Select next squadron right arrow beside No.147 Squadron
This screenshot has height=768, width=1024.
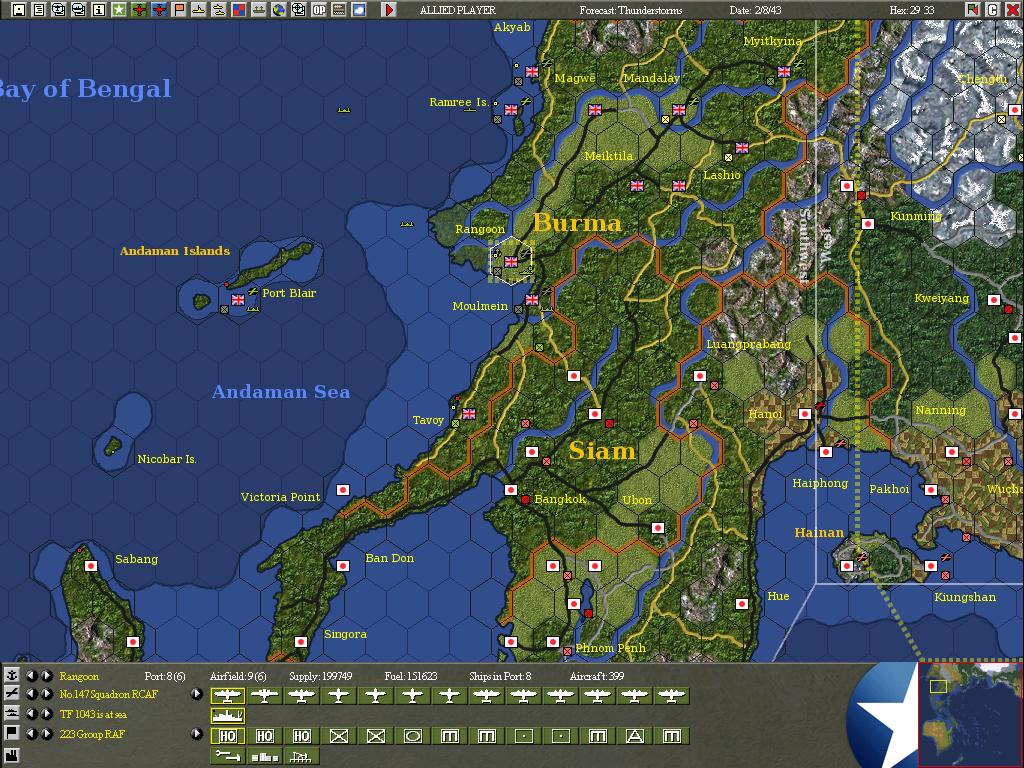coord(47,694)
